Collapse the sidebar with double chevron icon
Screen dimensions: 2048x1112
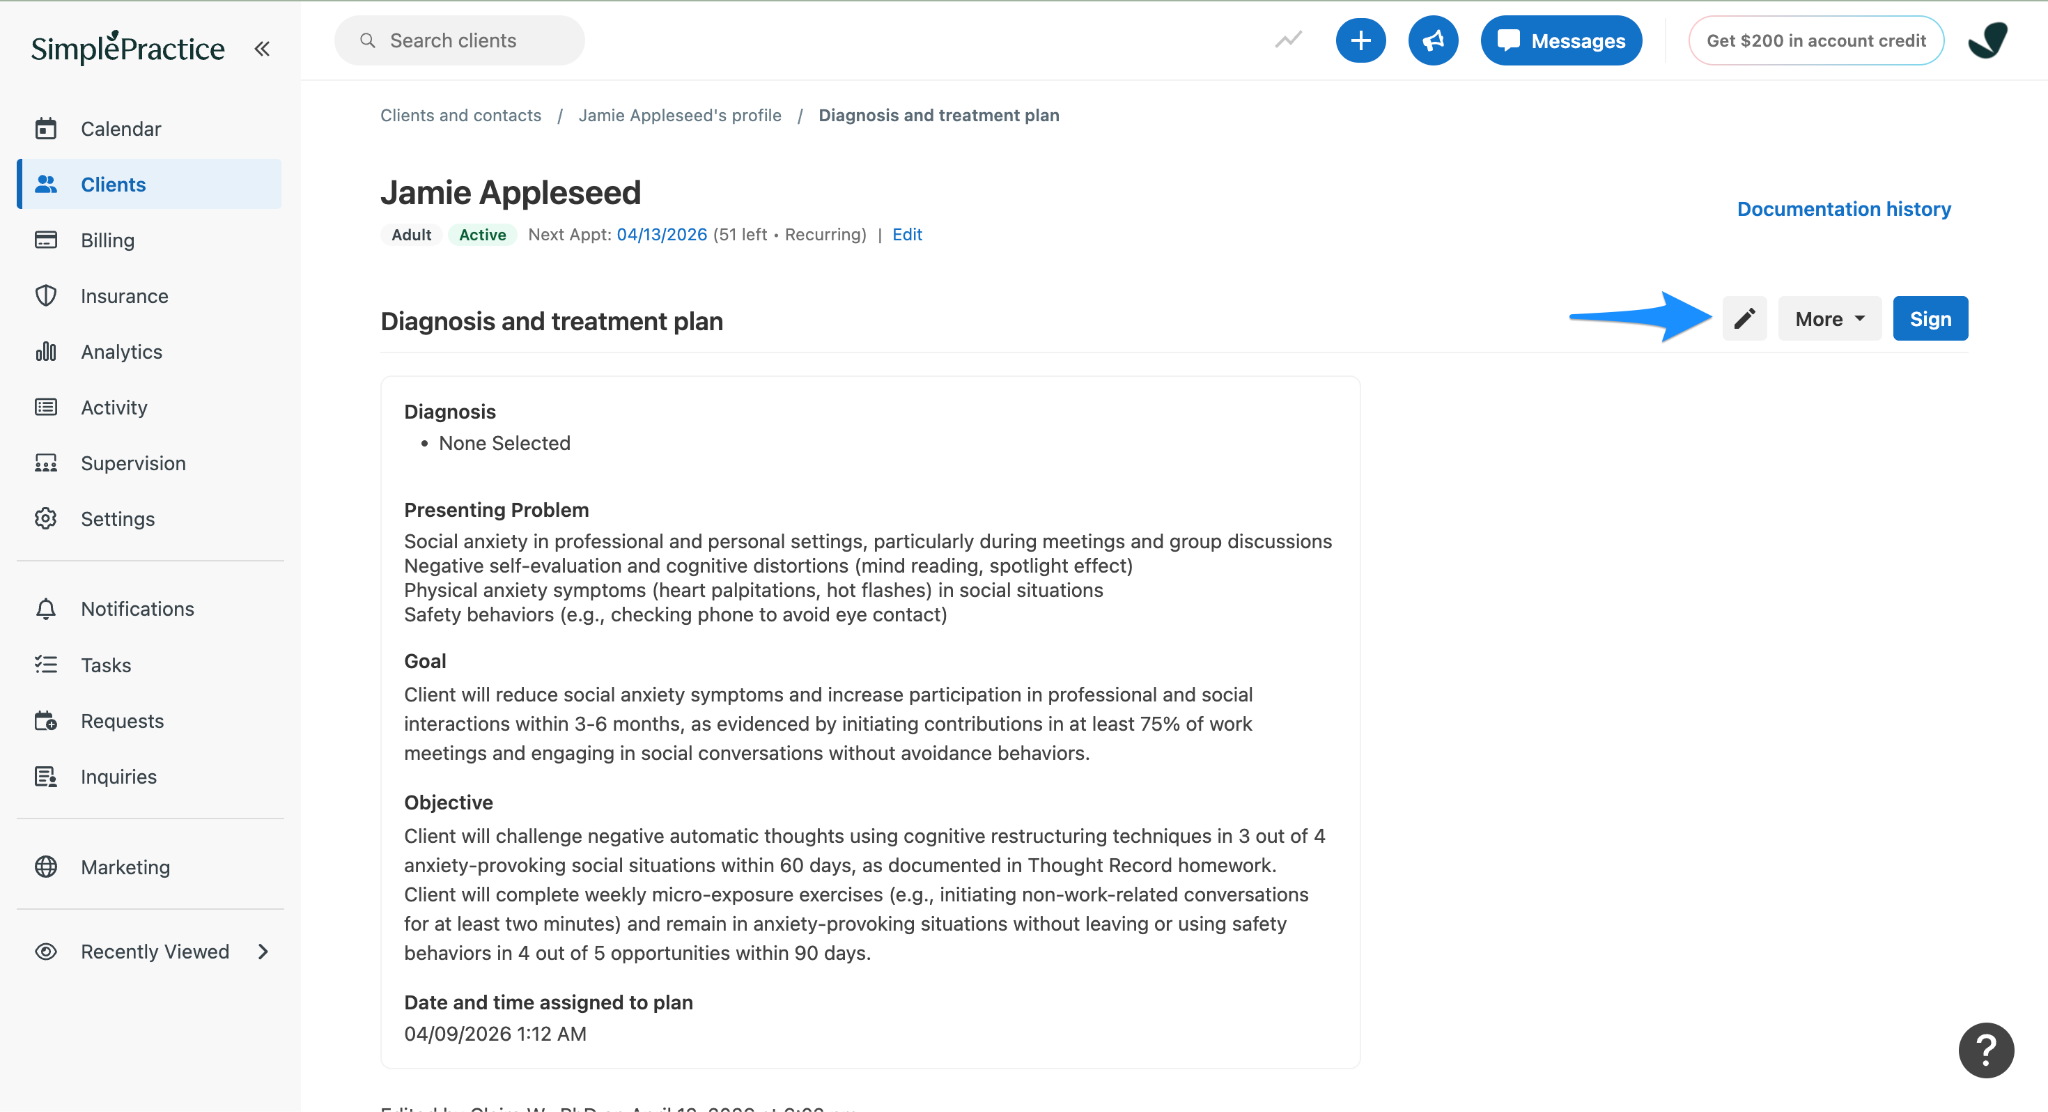262,49
